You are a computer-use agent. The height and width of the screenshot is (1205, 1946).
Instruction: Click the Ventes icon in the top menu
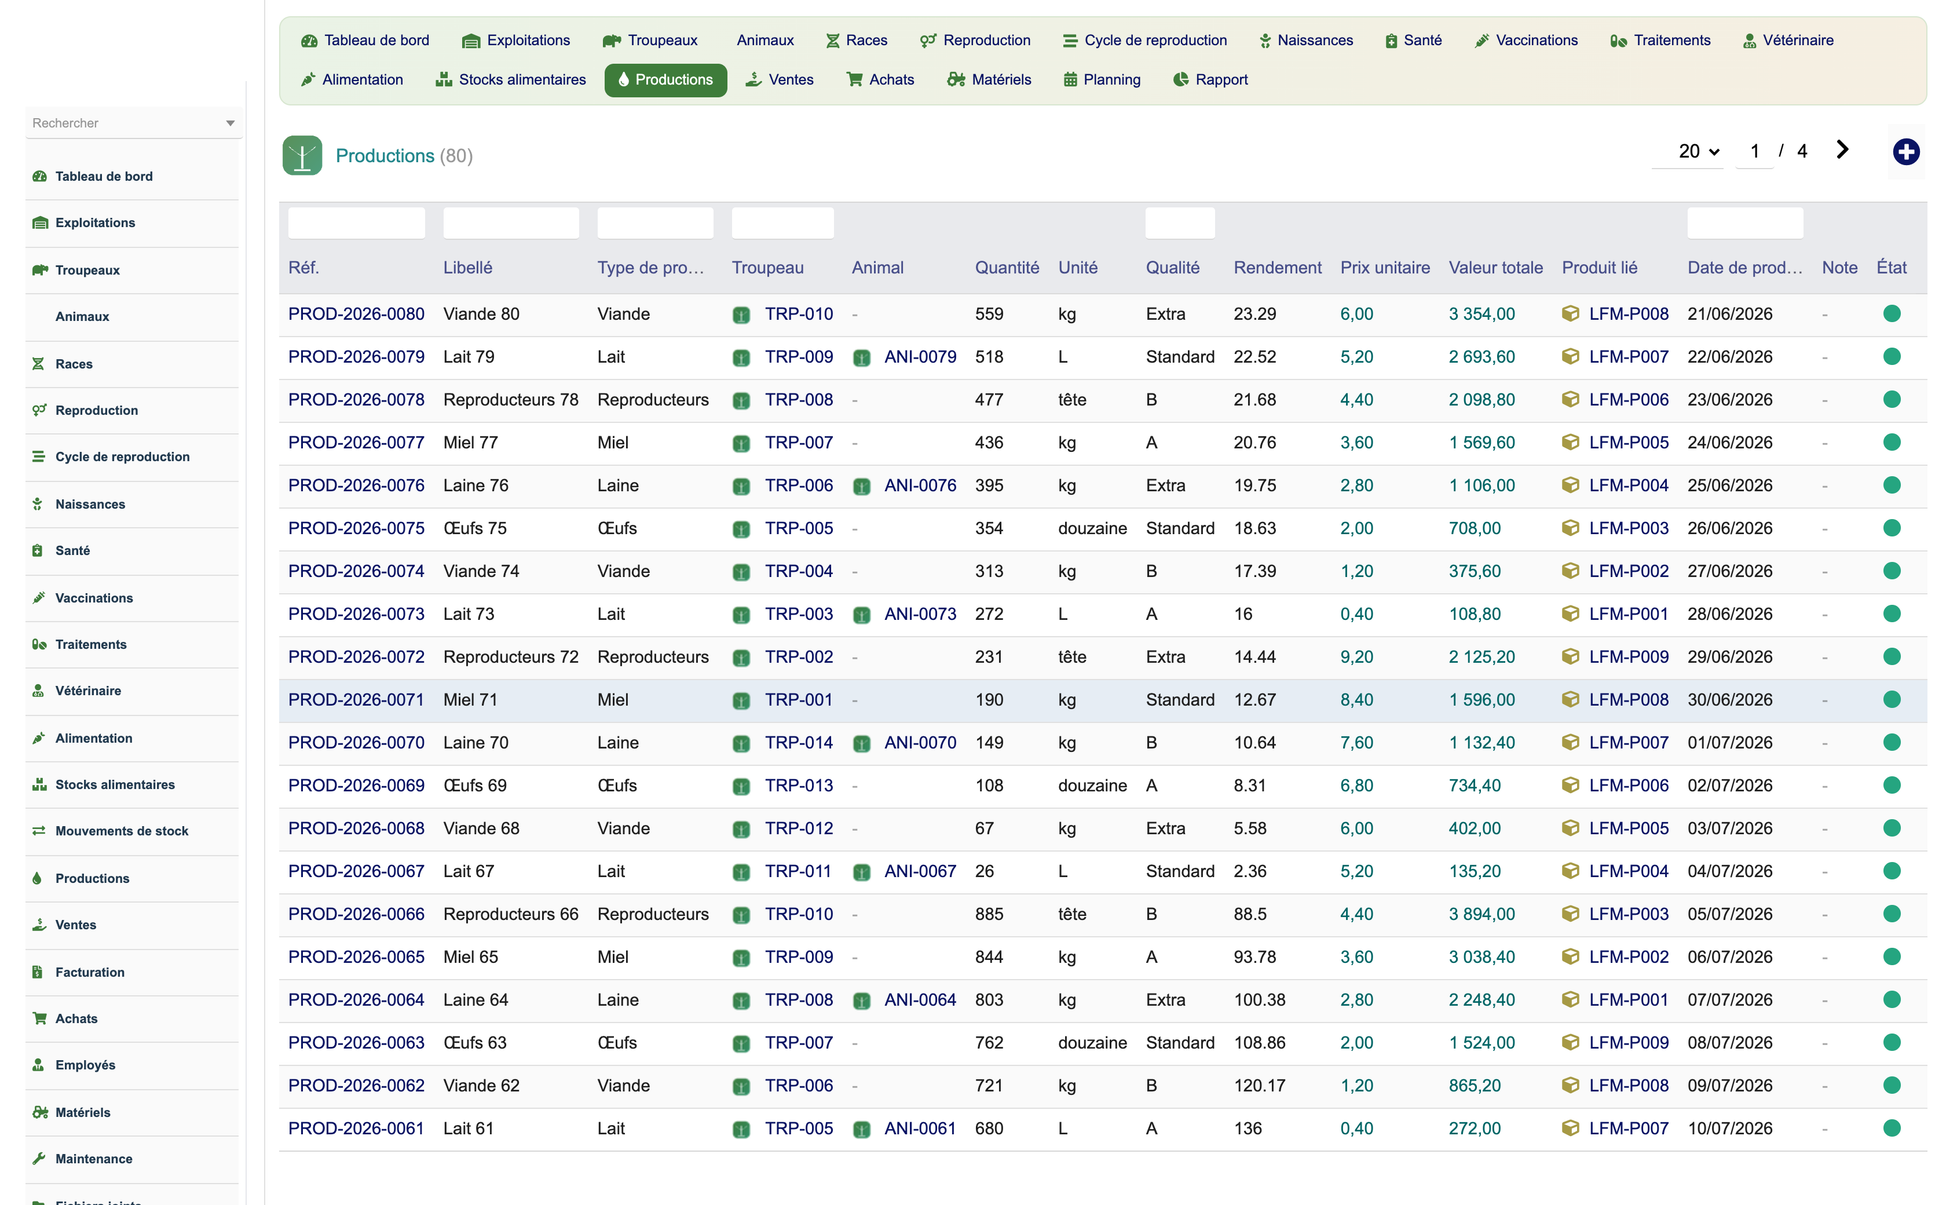point(753,80)
